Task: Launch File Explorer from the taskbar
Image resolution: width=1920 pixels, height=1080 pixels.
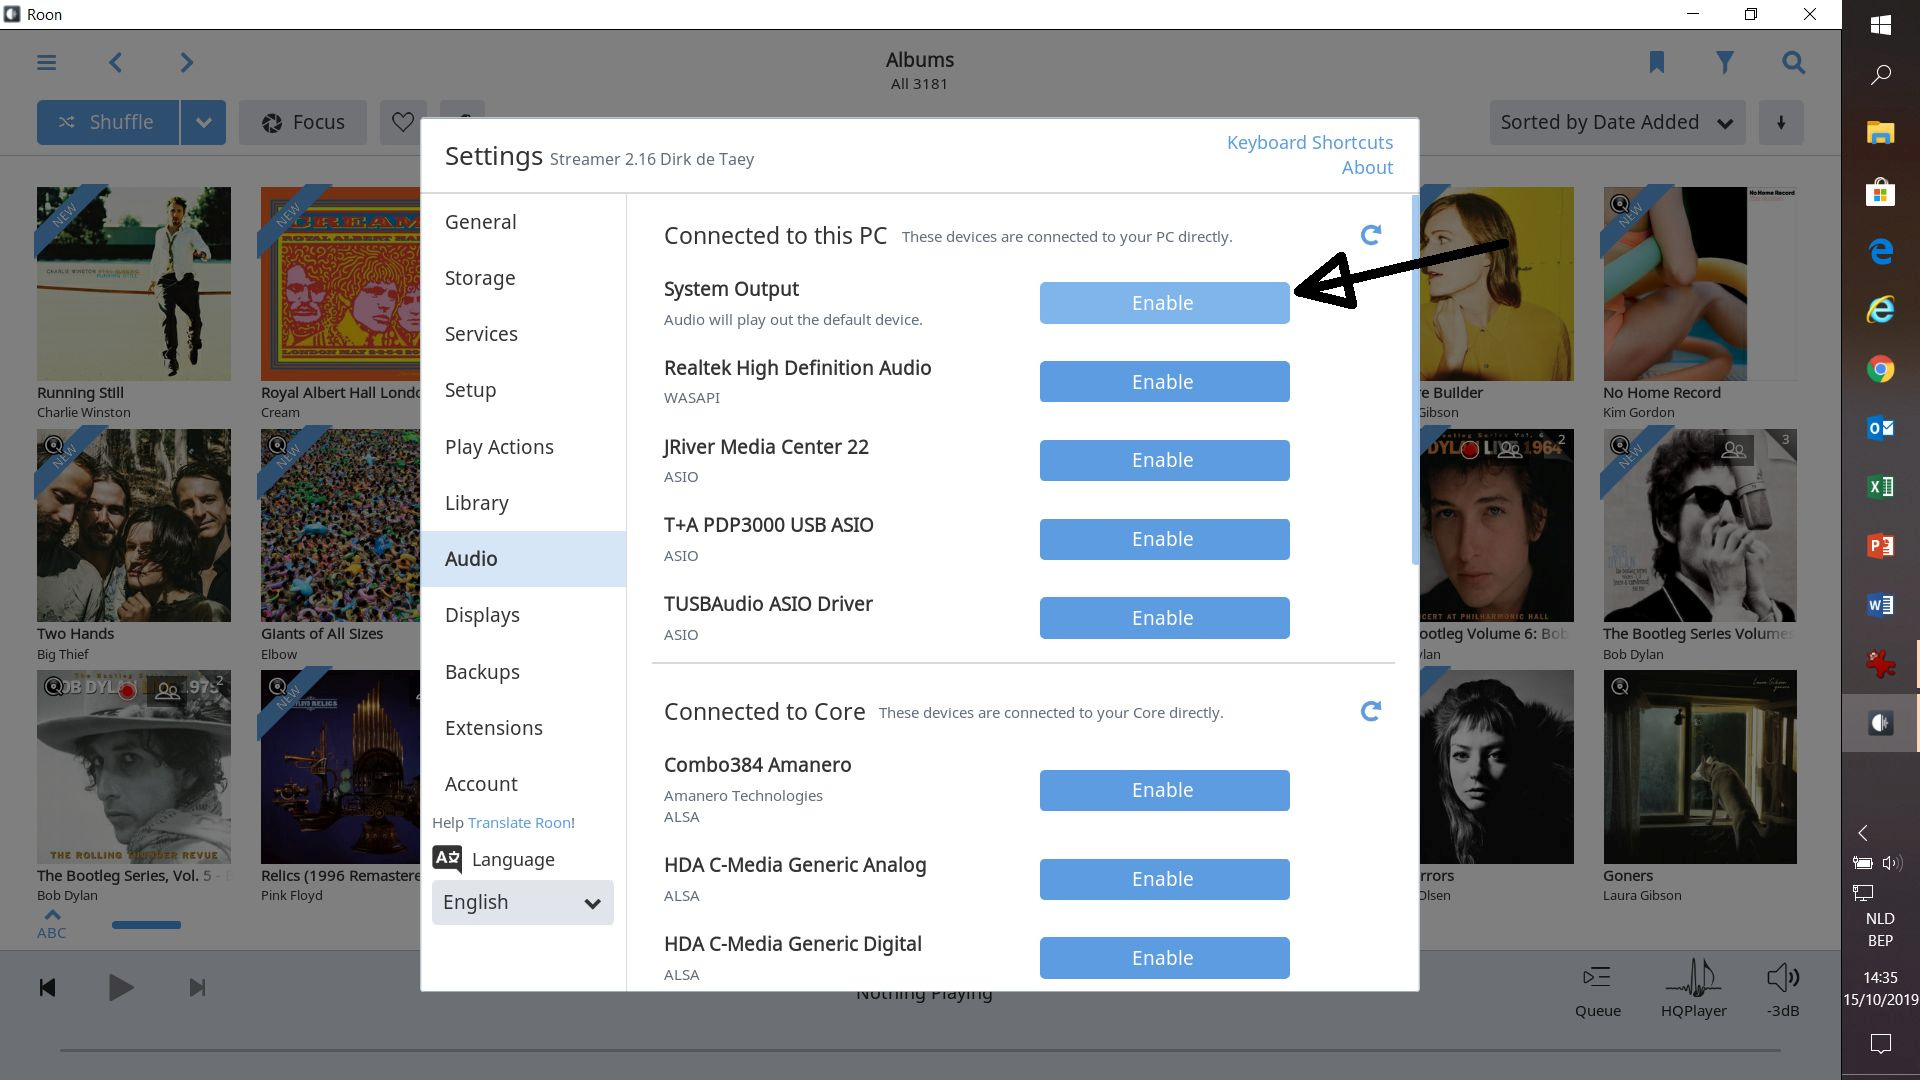Action: 1881,133
